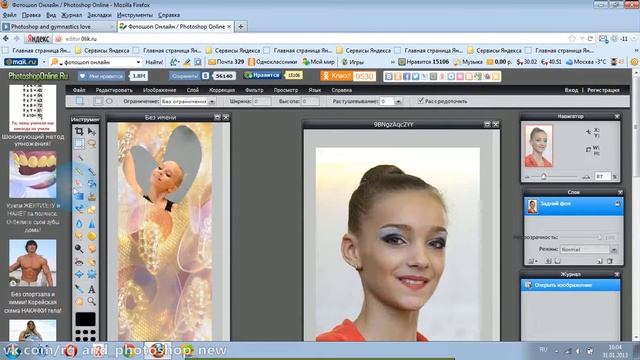Viewport: 640px width, 360px height.
Task: Select the Blur droplet tool
Action: tap(79, 223)
